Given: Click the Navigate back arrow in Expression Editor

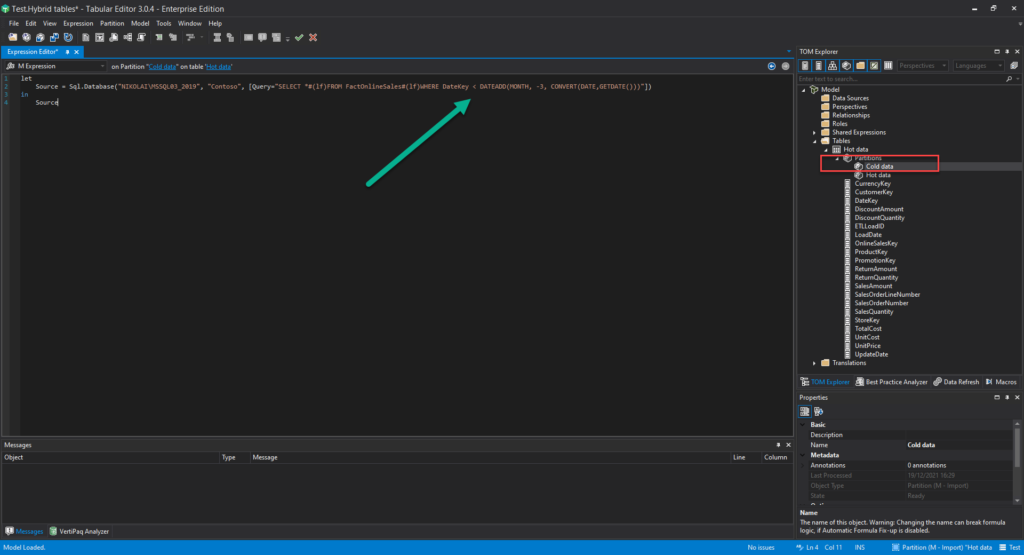Looking at the screenshot, I should pyautogui.click(x=772, y=66).
